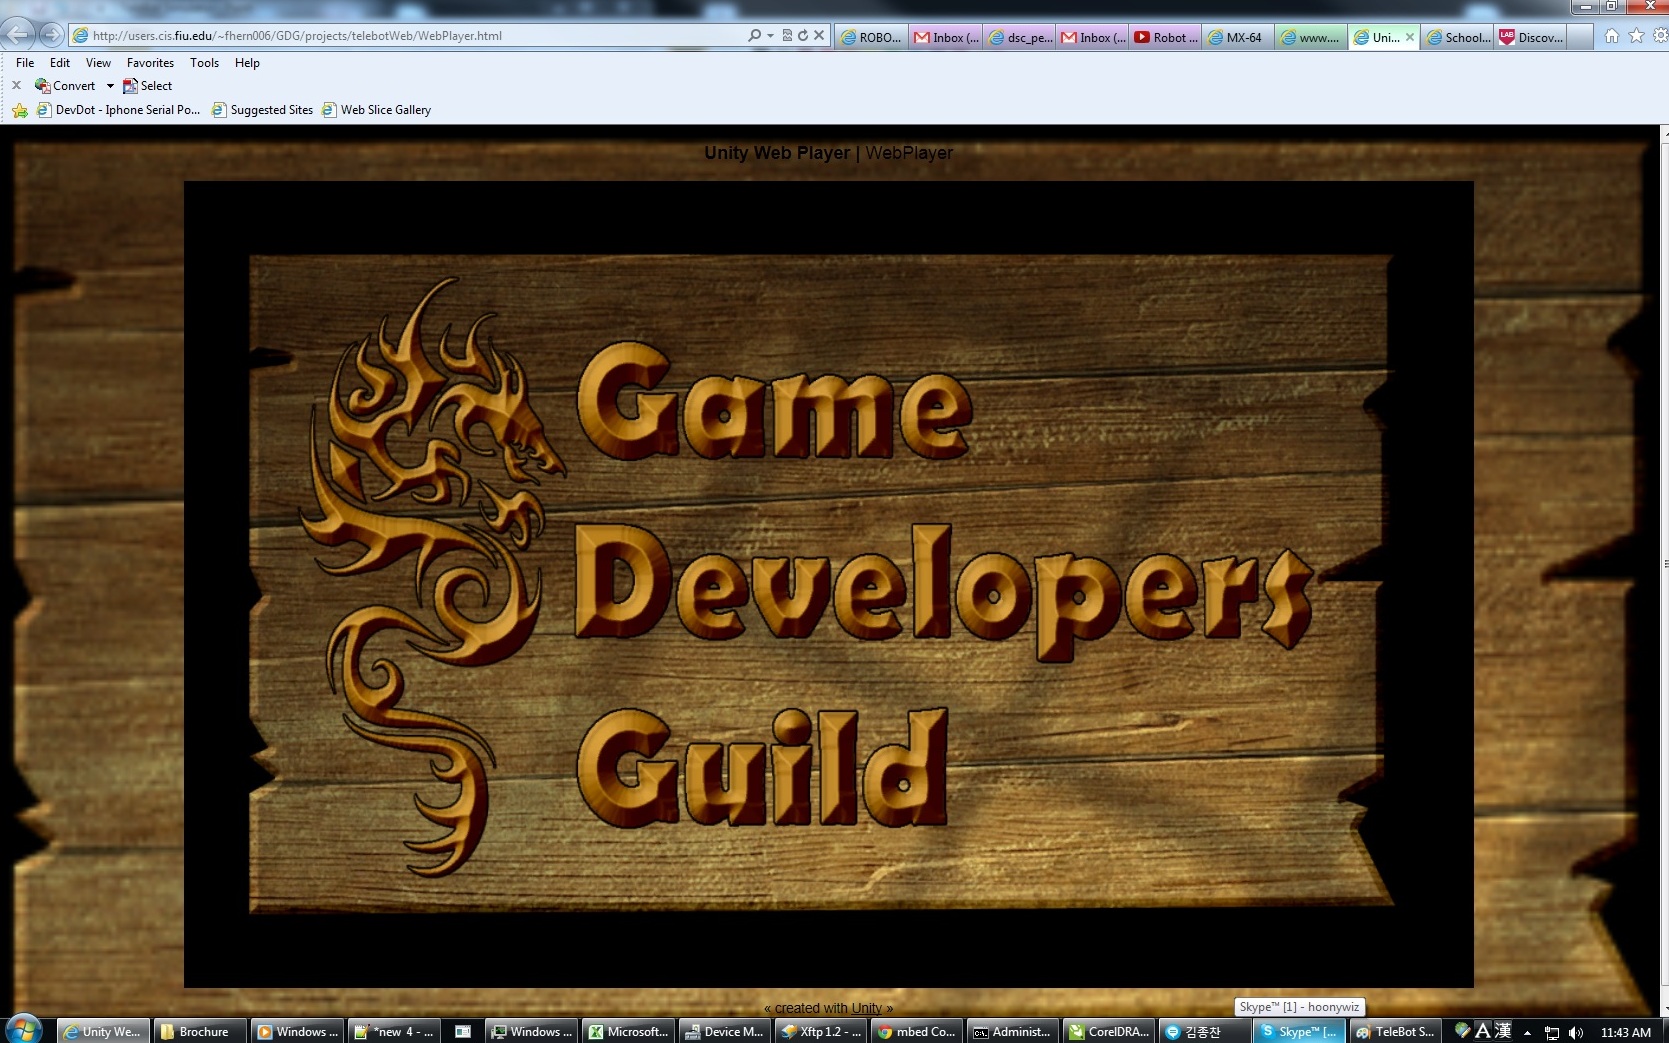The image size is (1669, 1043).
Task: Open the volume speaker icon in tray
Action: pos(1576,1032)
